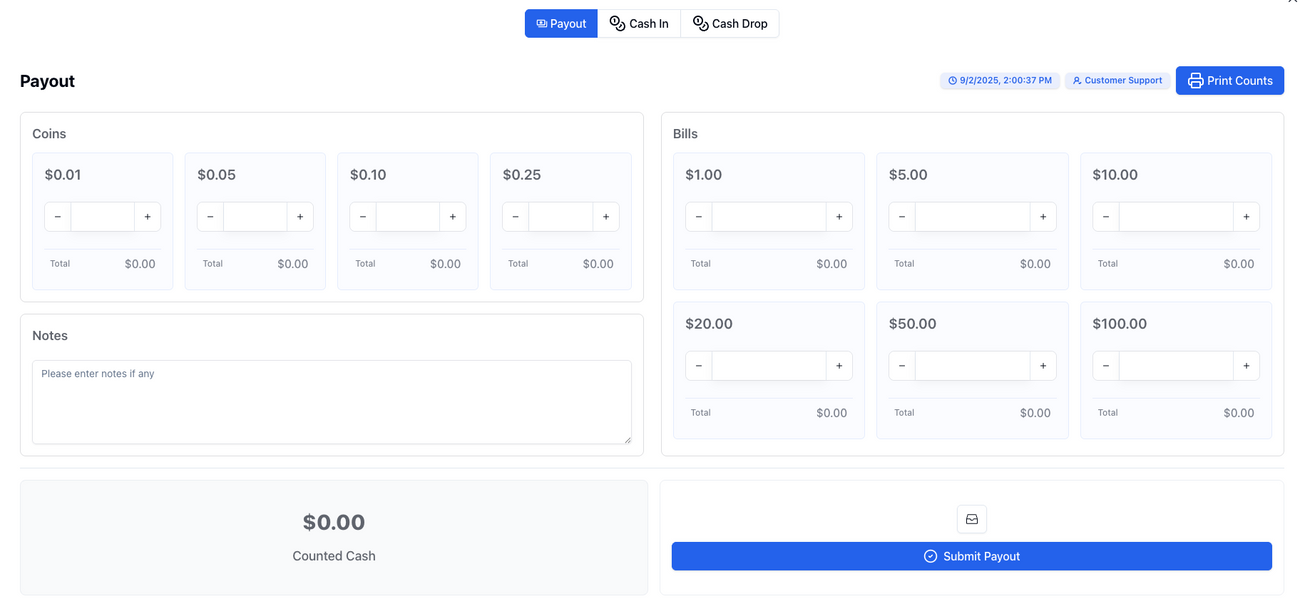Increase the $0.01 coin count with plus
This screenshot has width=1300, height=616.
coord(147,217)
